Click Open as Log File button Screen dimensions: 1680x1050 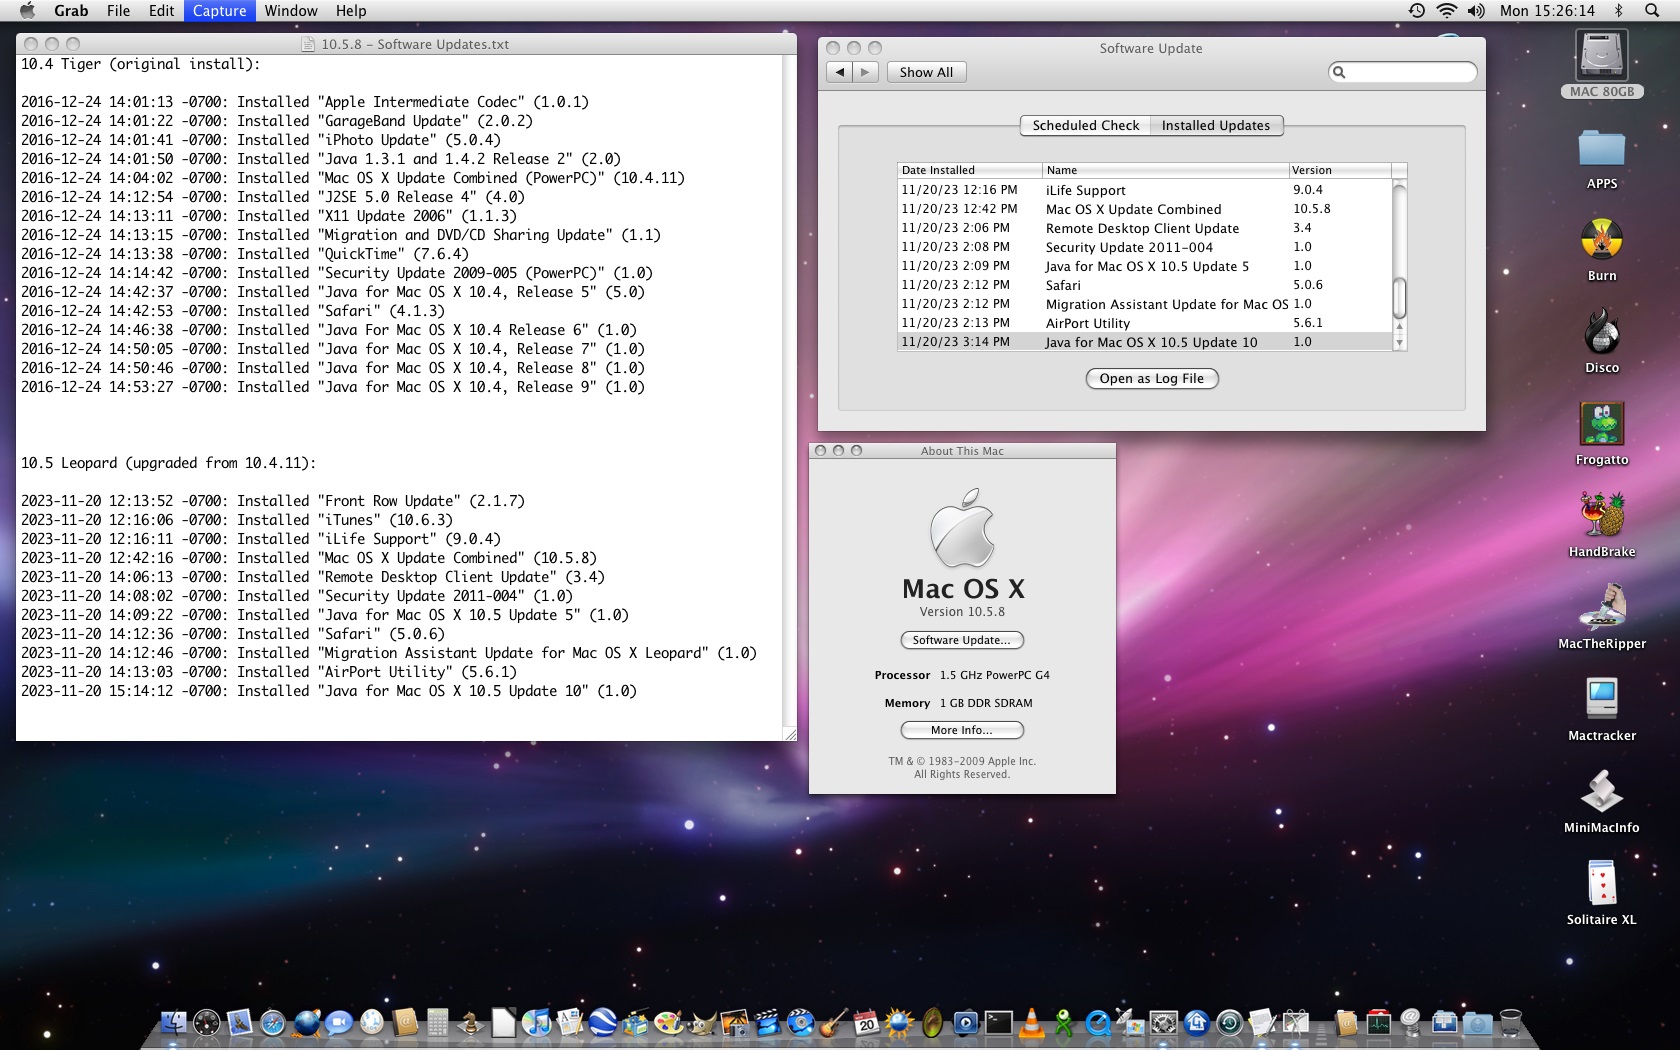click(x=1152, y=378)
